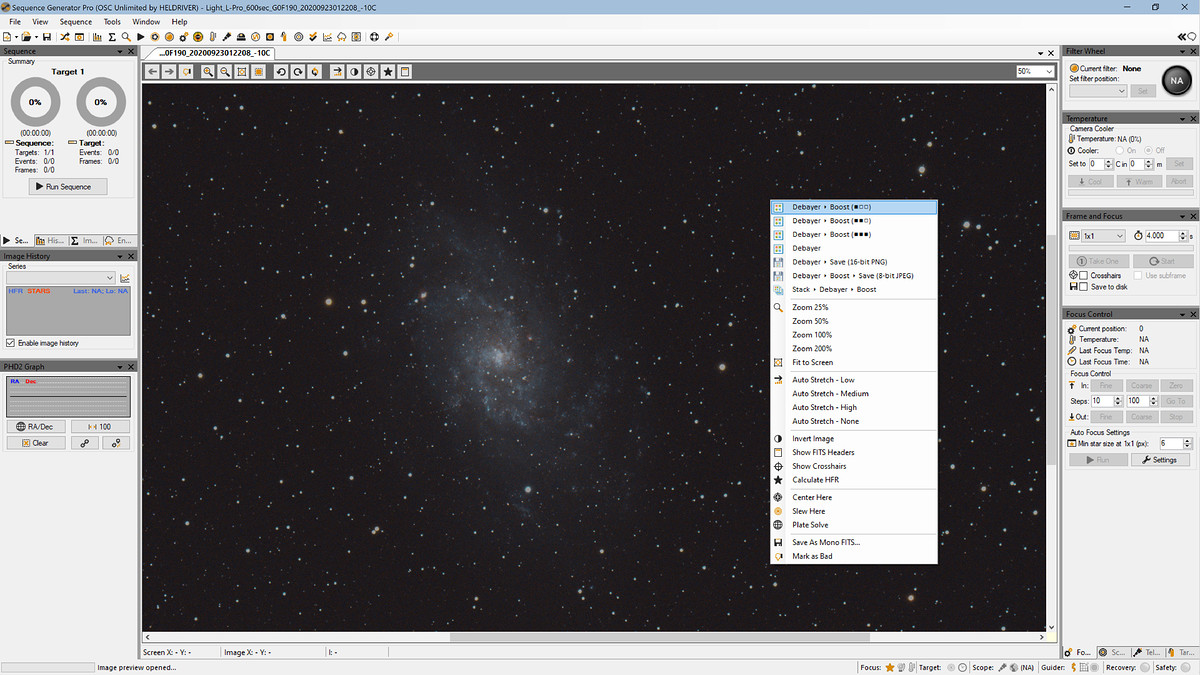Click the zoom in magnifier in image toolbar
Screen dimensions: 1200x675
coord(208,72)
